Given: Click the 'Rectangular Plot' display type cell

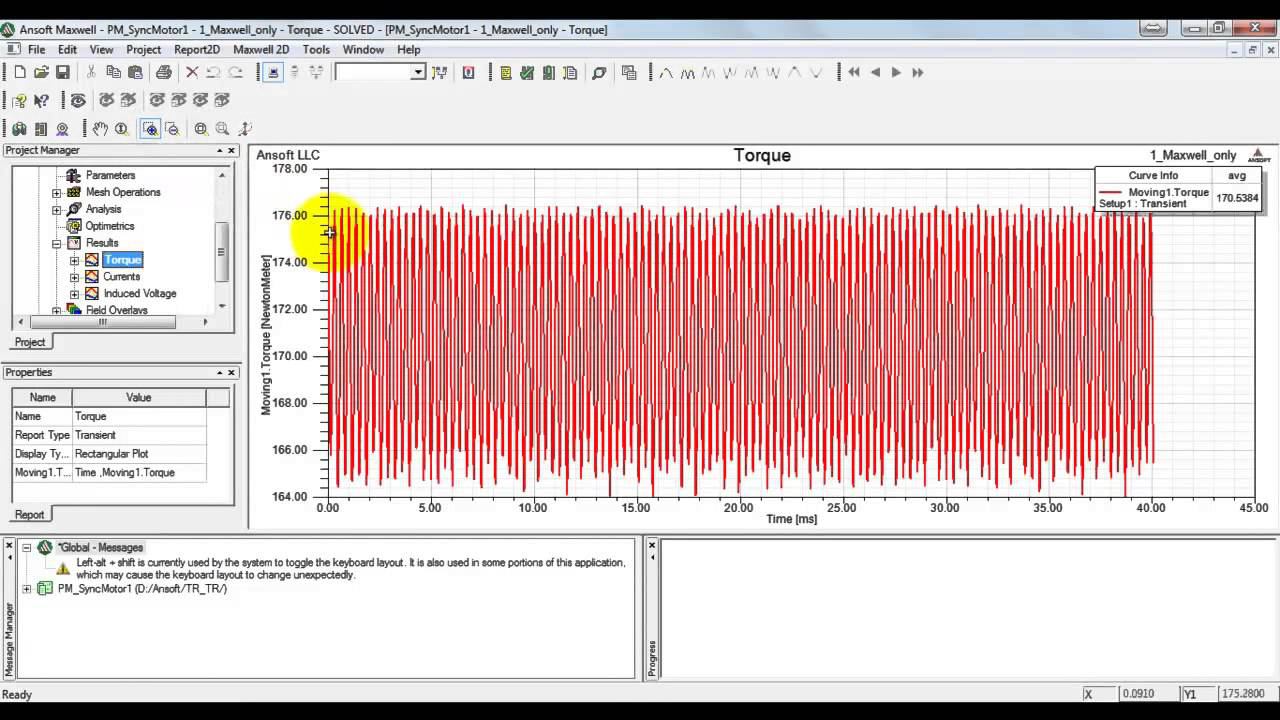Looking at the screenshot, I should [139, 454].
